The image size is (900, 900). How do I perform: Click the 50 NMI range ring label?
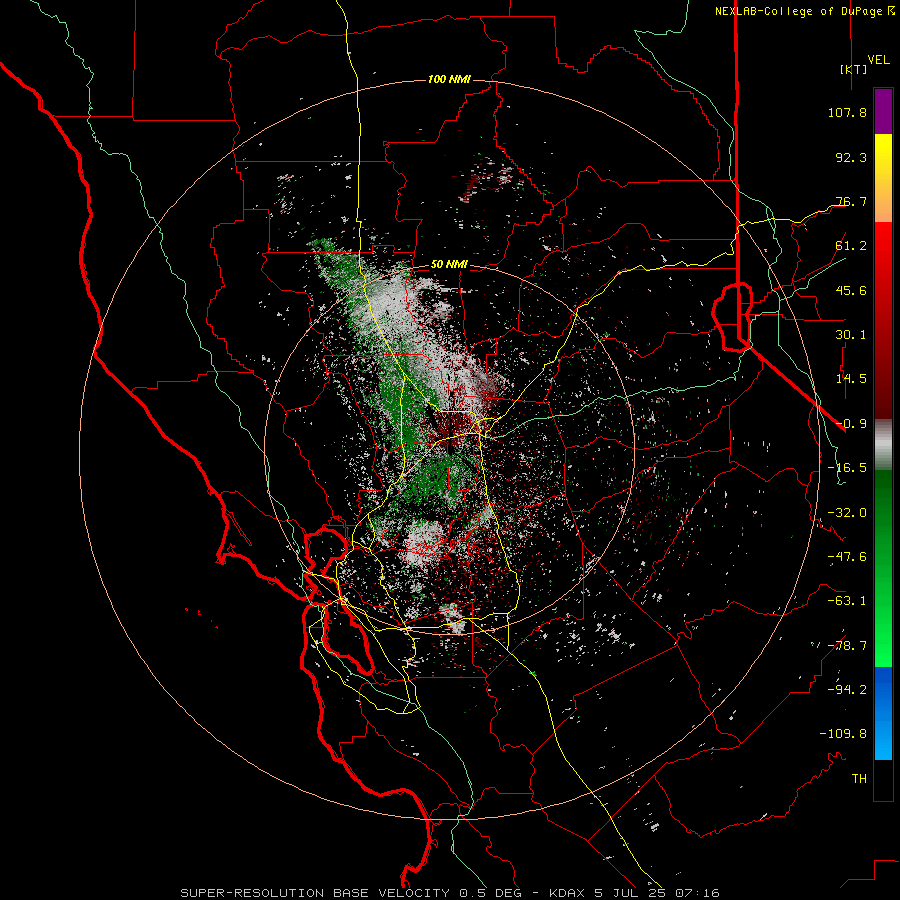click(x=449, y=265)
